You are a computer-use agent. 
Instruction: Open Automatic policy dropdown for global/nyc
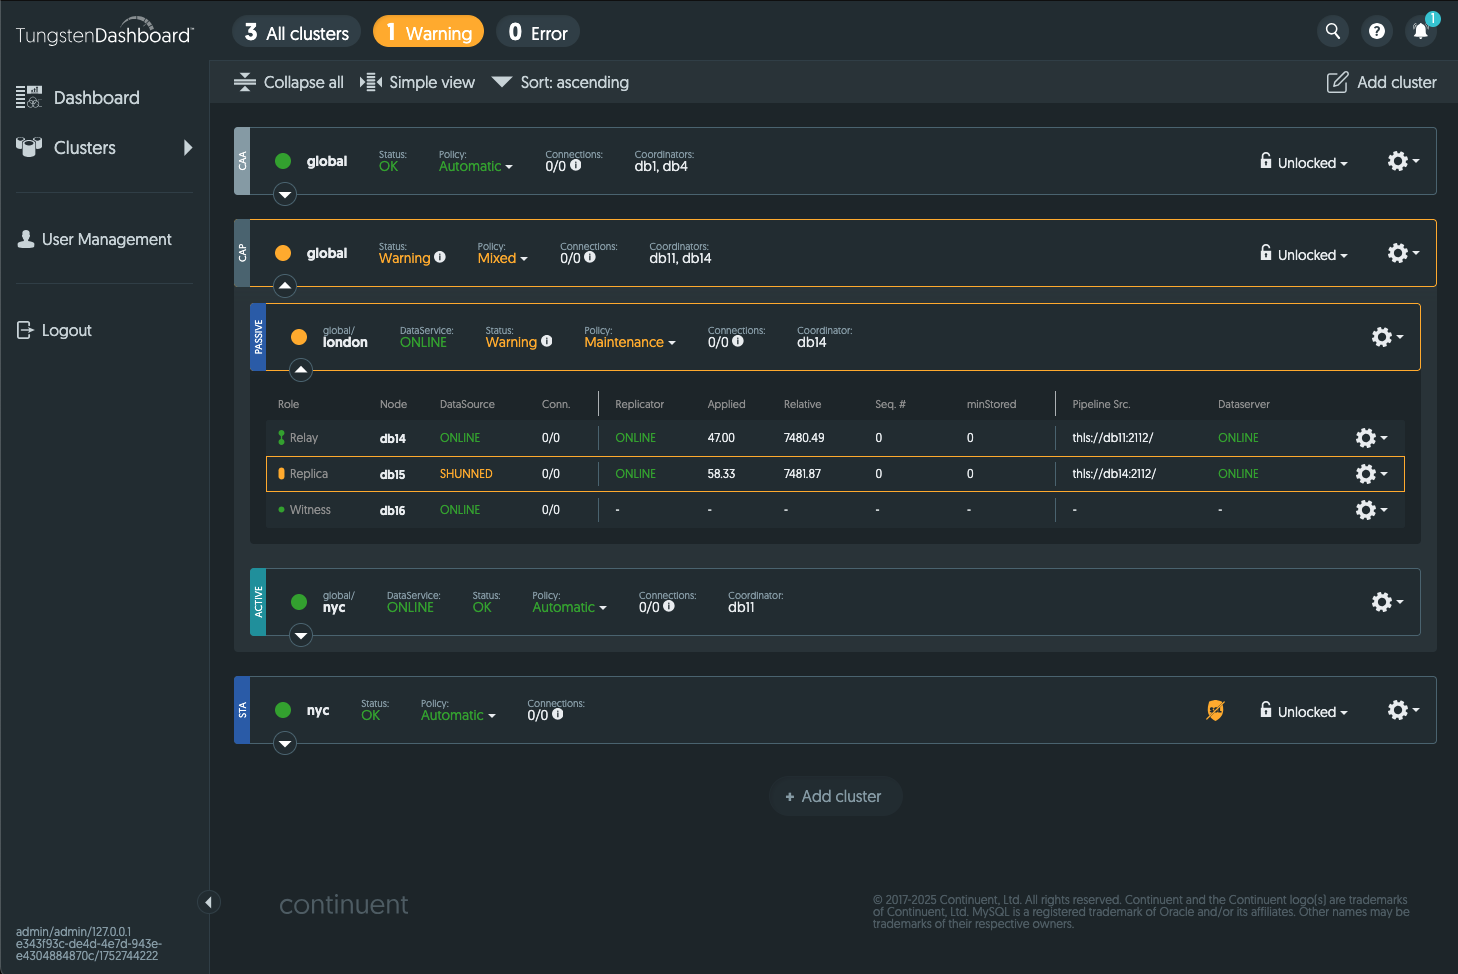(570, 607)
